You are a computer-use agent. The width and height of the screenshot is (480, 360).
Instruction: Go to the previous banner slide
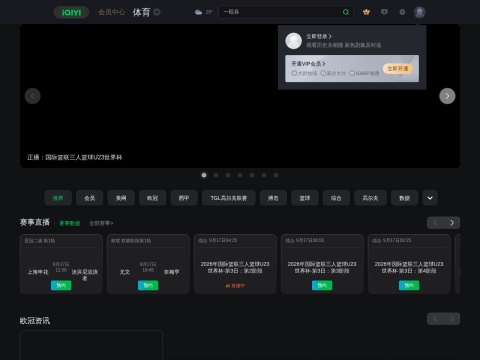coord(33,96)
